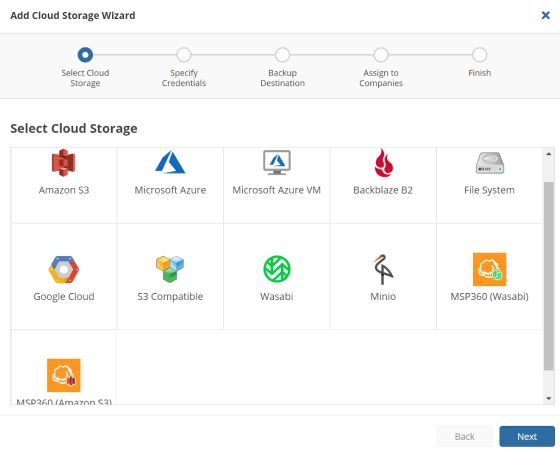Viewport: 560px width, 450px height.
Task: Click the 'S3 Compatible' label text
Action: tap(170, 296)
